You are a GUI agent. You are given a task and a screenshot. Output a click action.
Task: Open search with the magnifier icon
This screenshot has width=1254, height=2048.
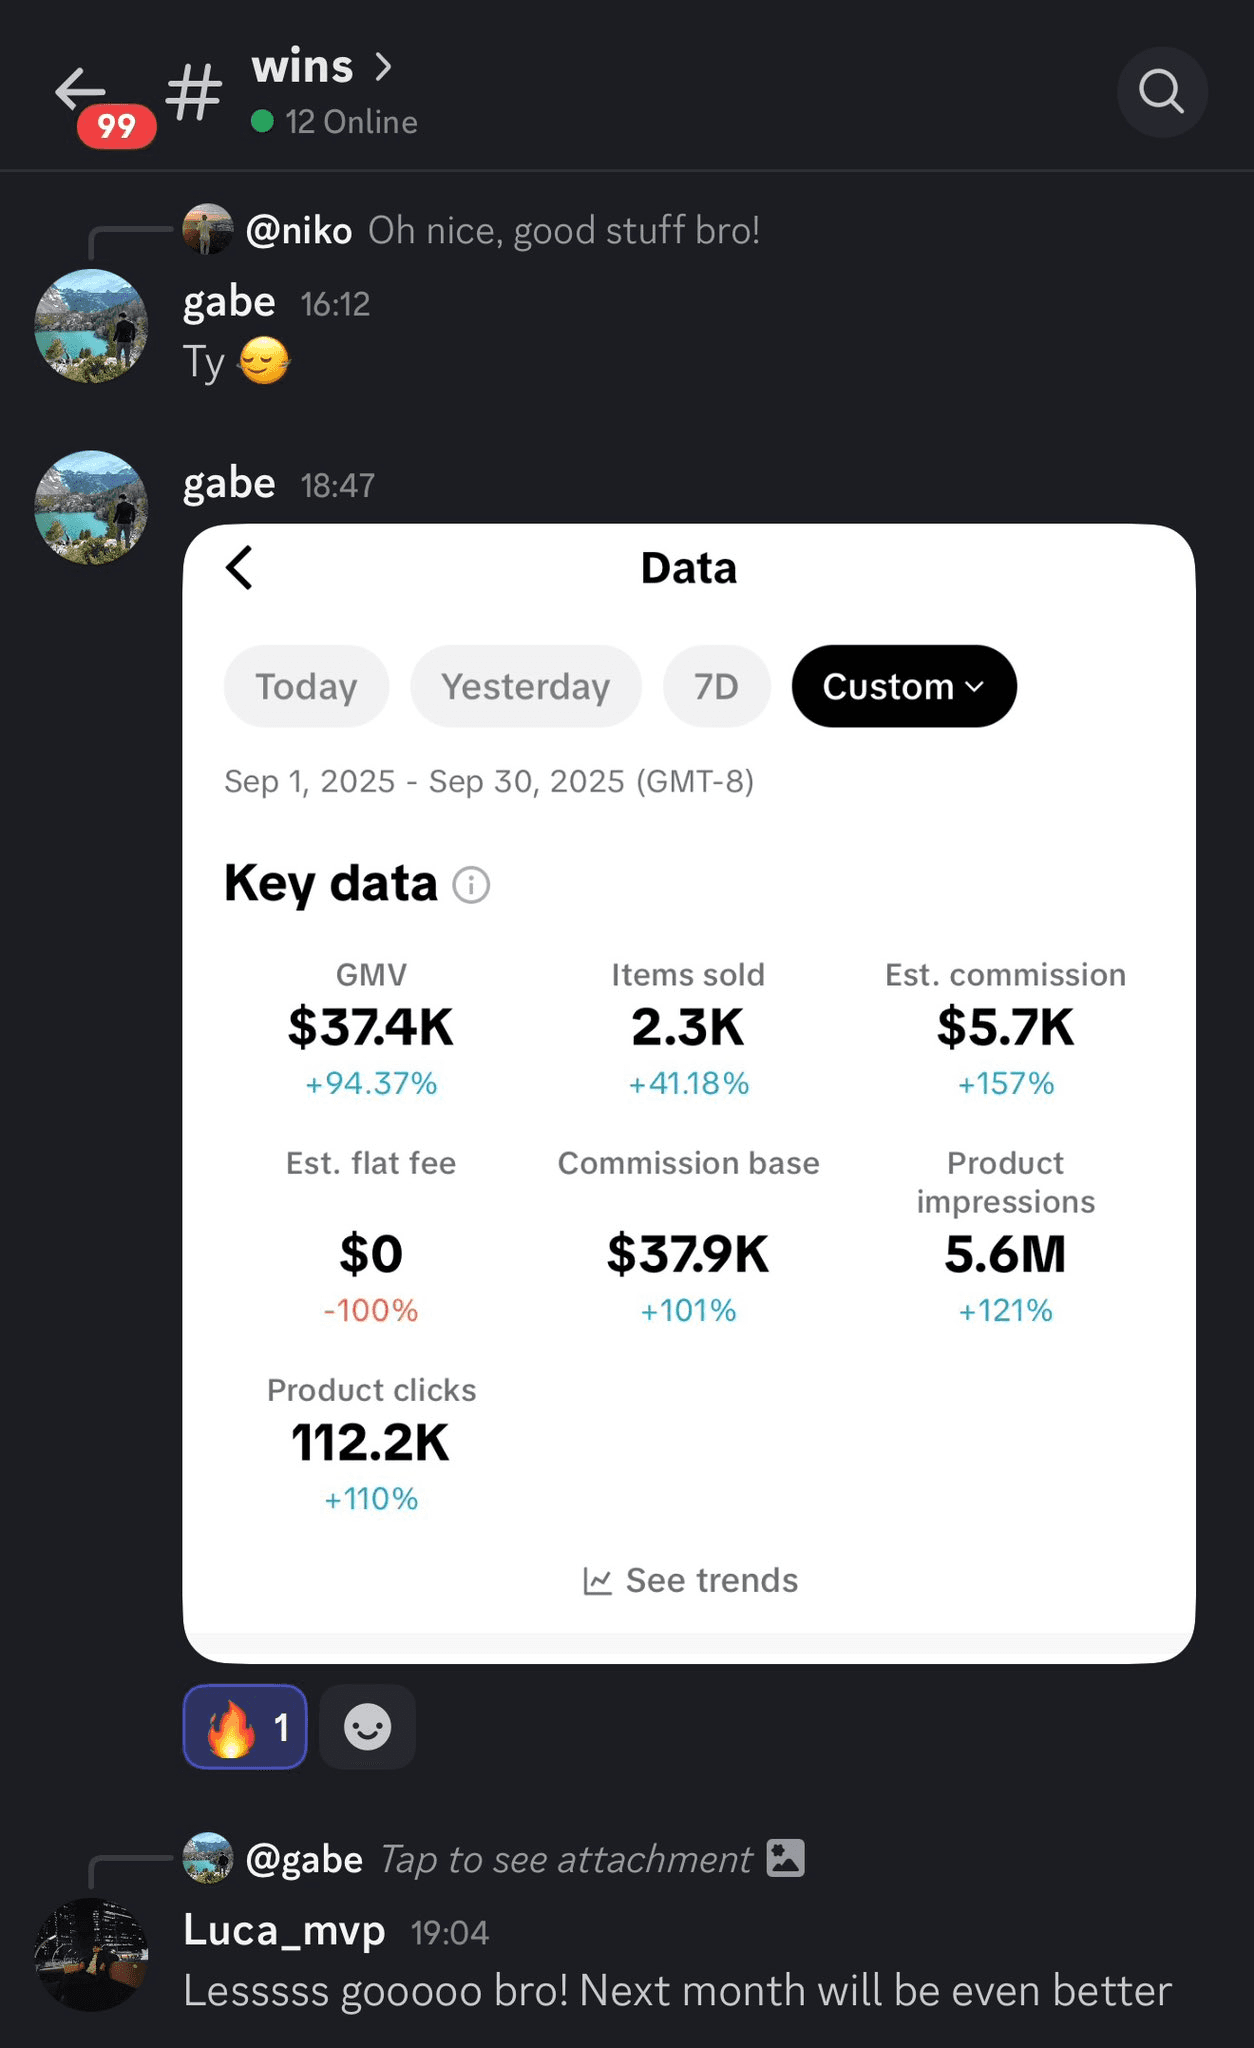tap(1161, 92)
